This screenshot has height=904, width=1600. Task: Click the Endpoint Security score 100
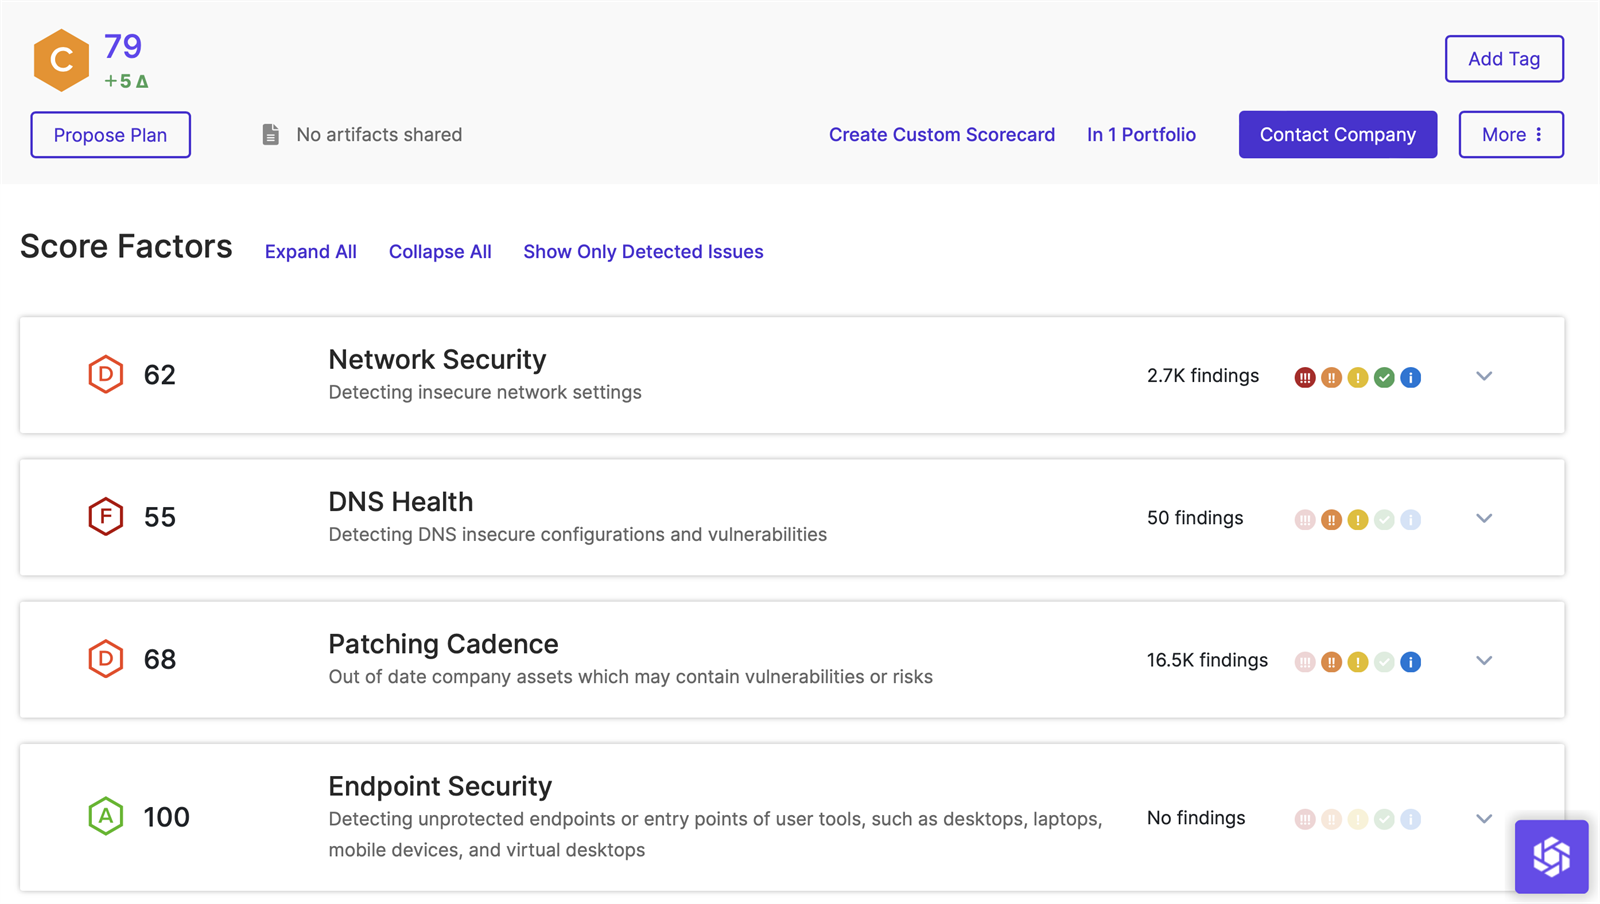click(x=166, y=817)
